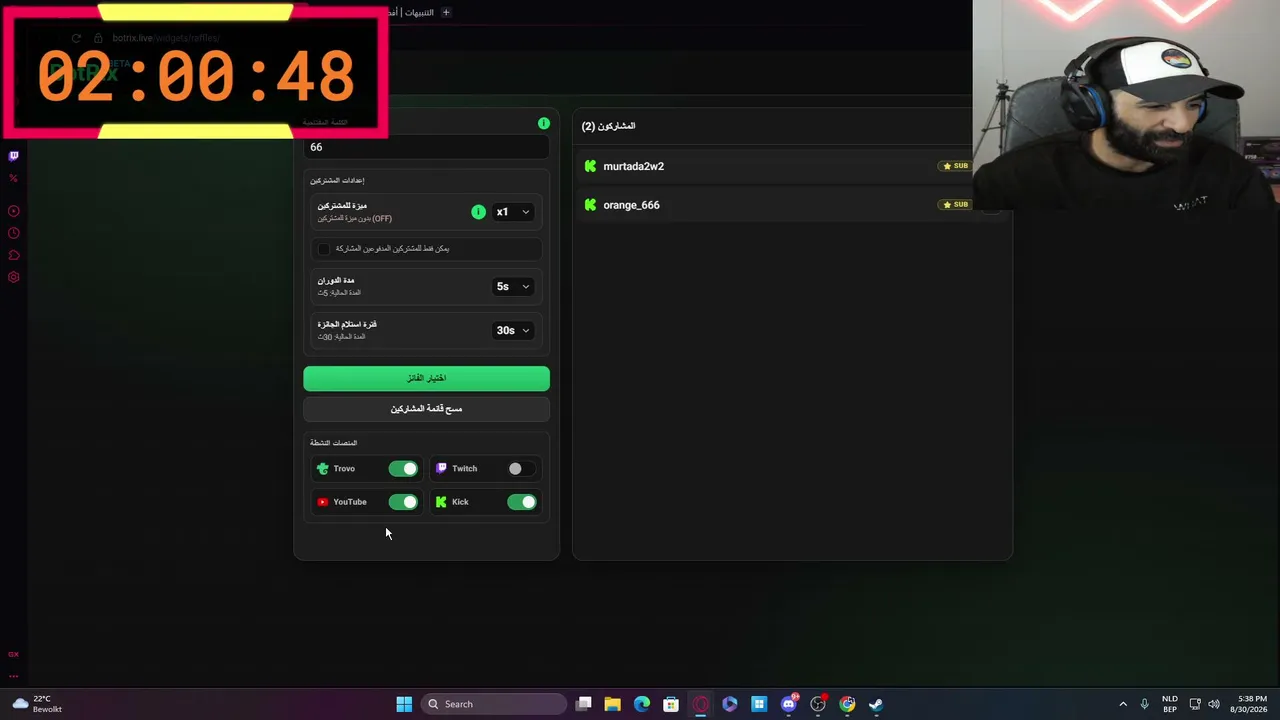The height and width of the screenshot is (720, 1280).
Task: Click the Kick icon next to orange_666
Action: 590,205
